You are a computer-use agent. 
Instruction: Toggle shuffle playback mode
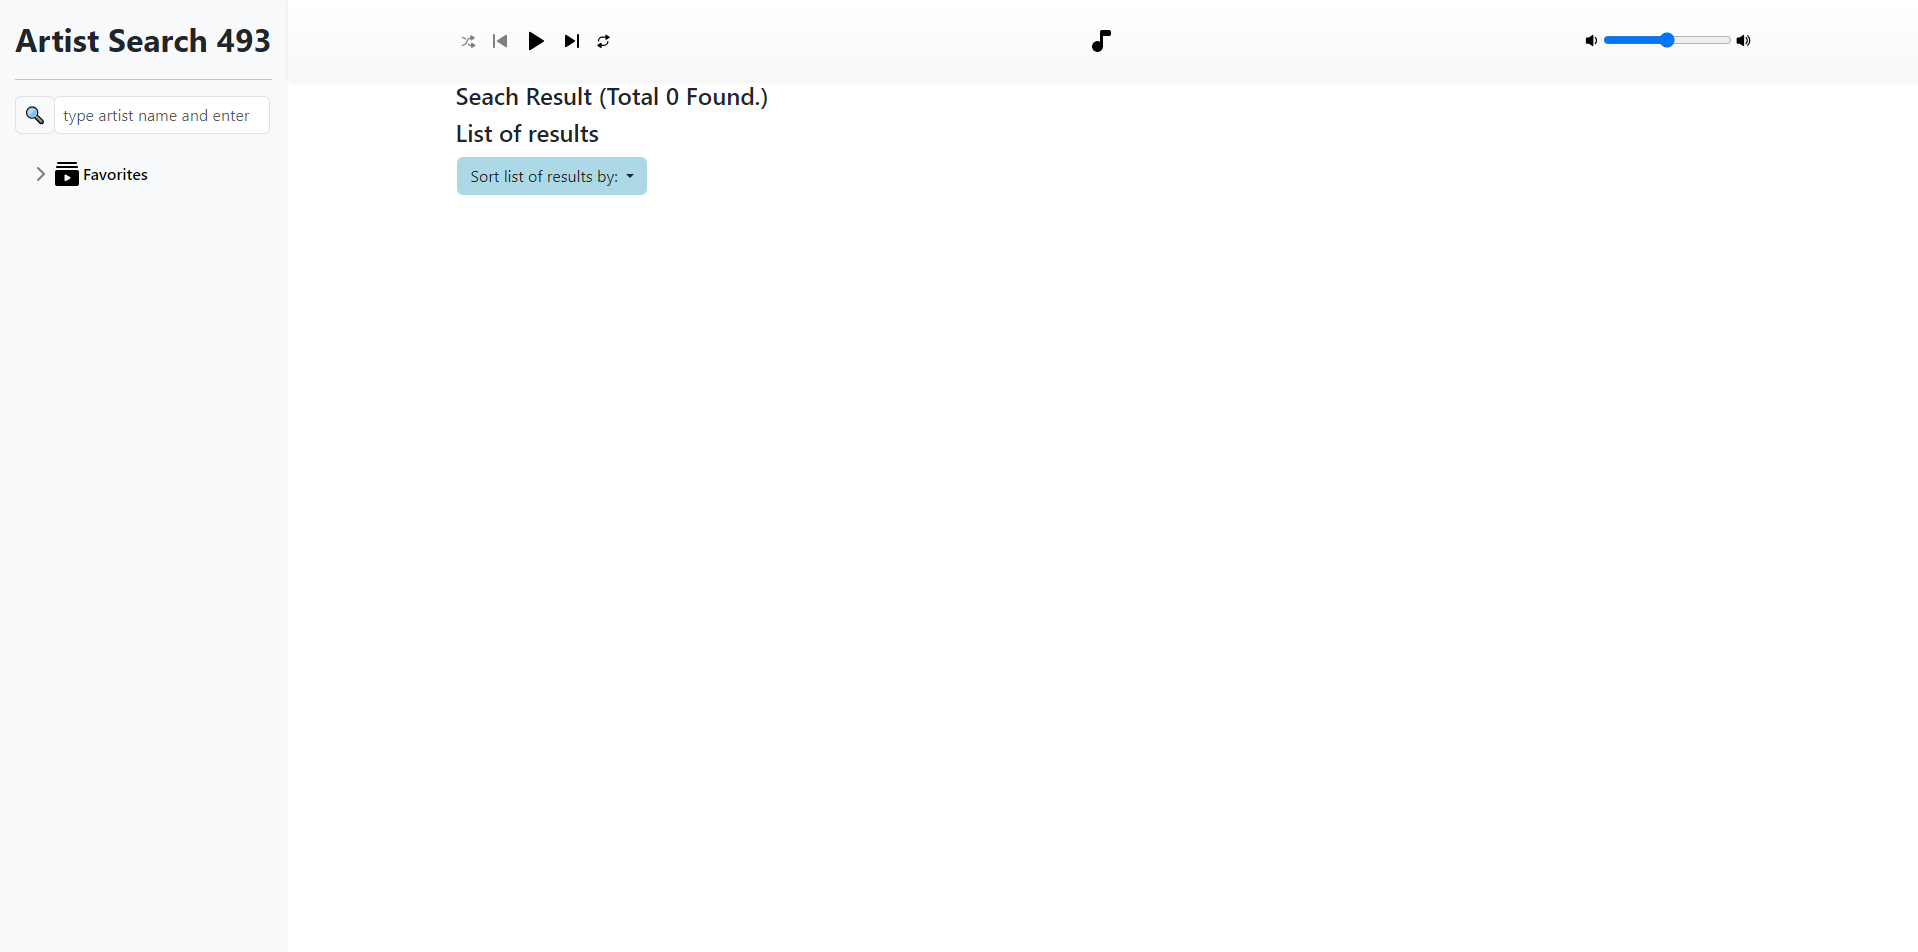(468, 41)
